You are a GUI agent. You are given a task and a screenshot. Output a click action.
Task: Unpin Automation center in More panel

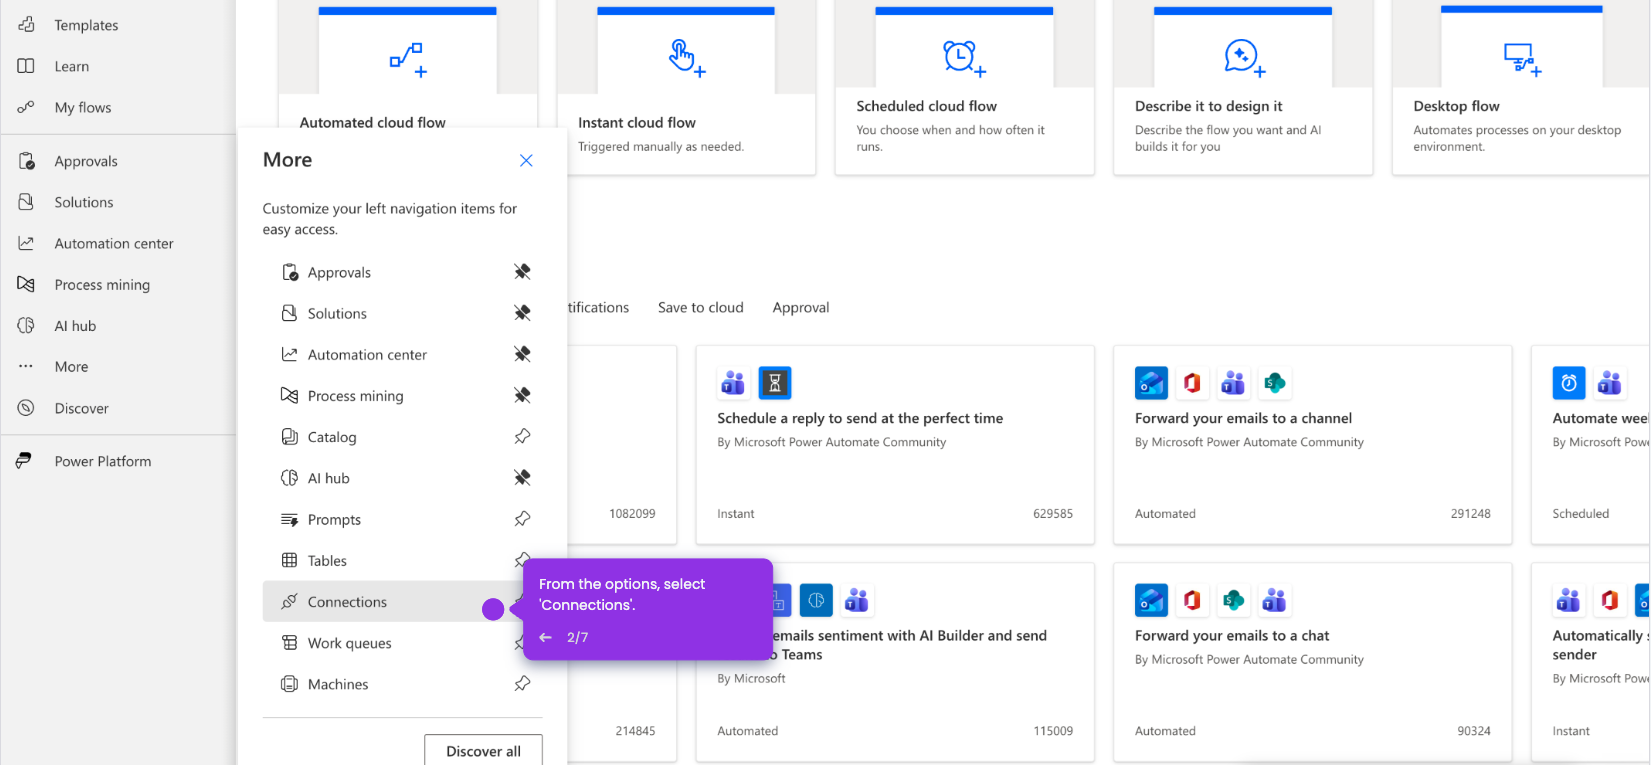tap(522, 354)
